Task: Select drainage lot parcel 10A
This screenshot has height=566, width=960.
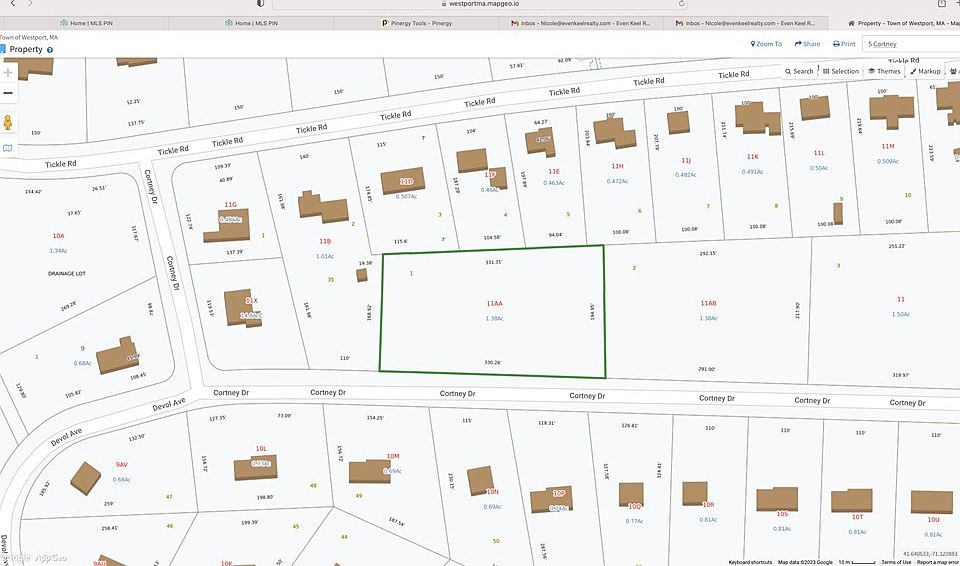Action: [58, 236]
